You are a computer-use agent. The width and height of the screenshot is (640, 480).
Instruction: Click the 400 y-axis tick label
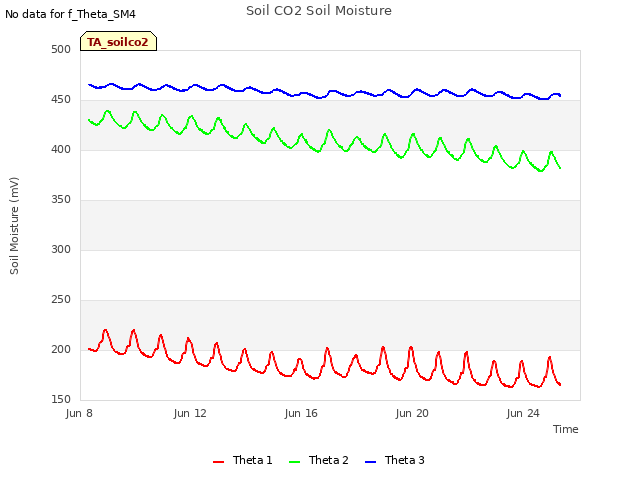pyautogui.click(x=61, y=150)
